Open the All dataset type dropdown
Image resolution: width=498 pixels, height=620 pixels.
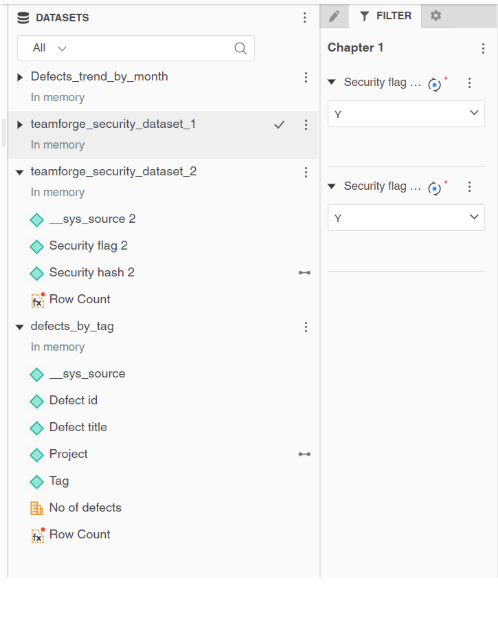[x=49, y=48]
